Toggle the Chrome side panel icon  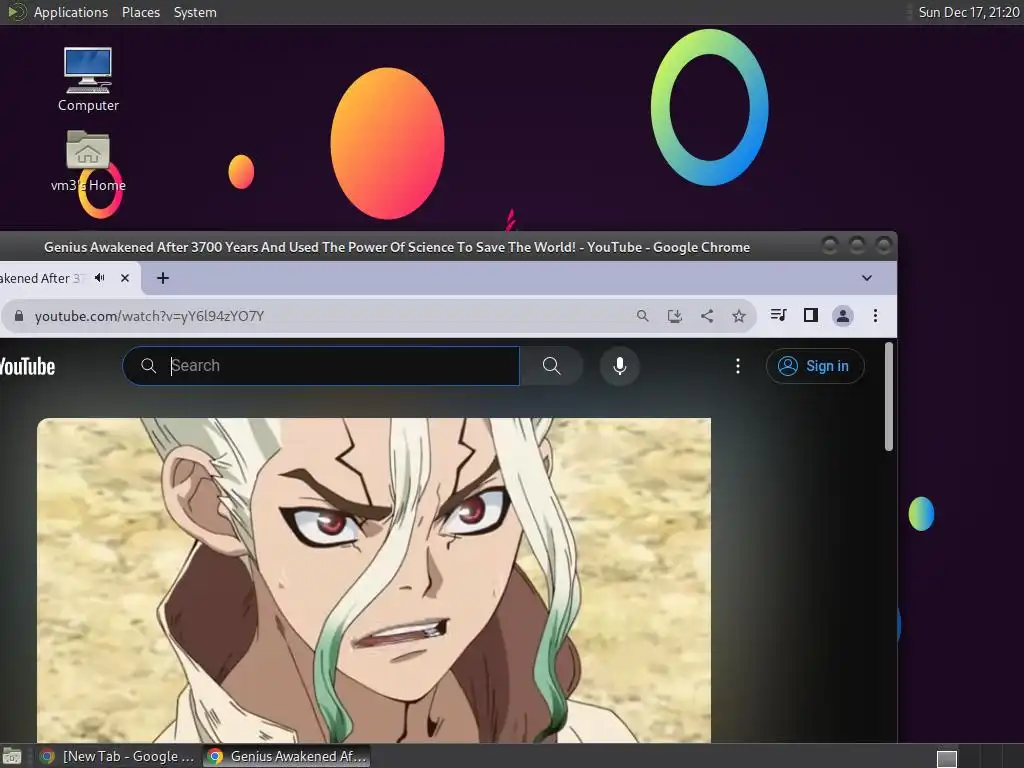[x=810, y=315]
